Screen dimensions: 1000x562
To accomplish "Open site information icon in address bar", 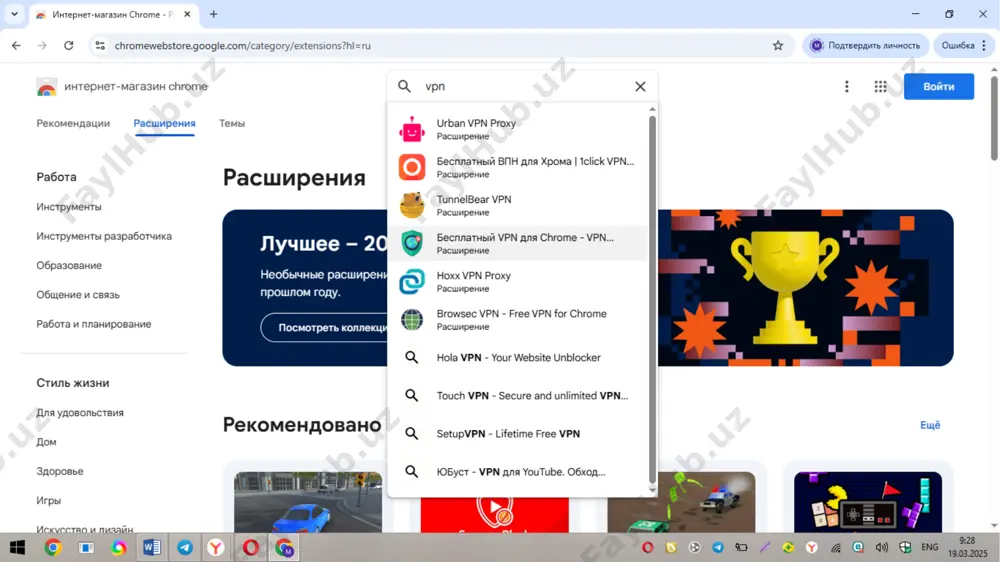I will pos(100,45).
